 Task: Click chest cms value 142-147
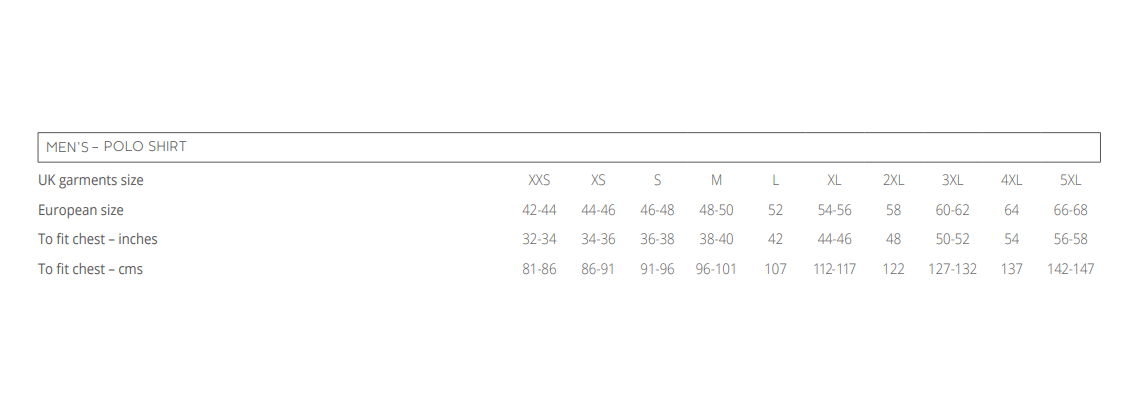coord(1070,269)
